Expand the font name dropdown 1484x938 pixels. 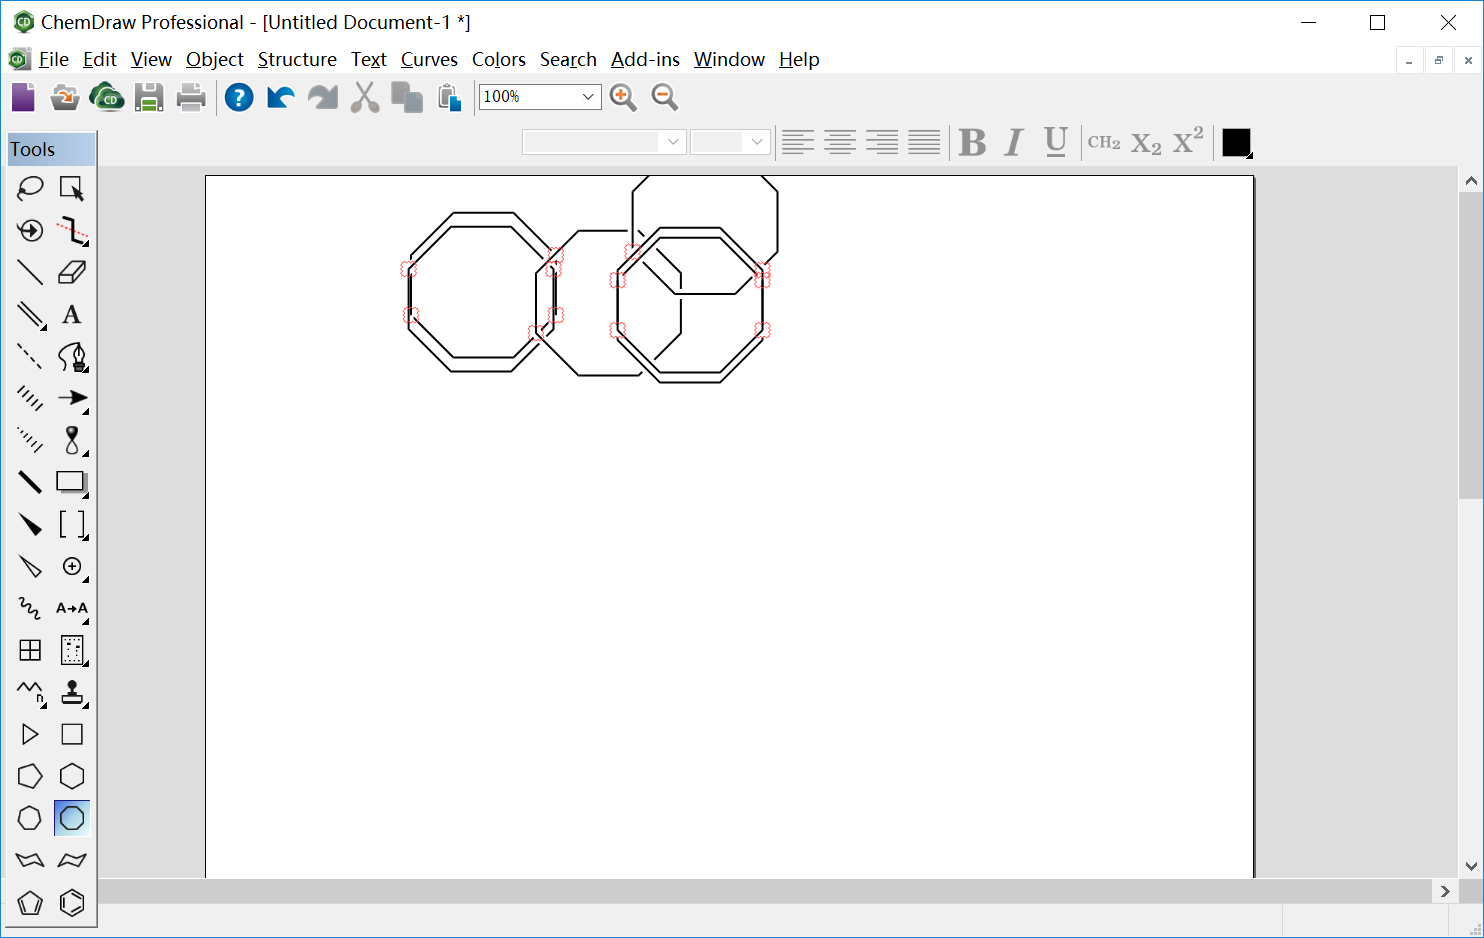673,142
